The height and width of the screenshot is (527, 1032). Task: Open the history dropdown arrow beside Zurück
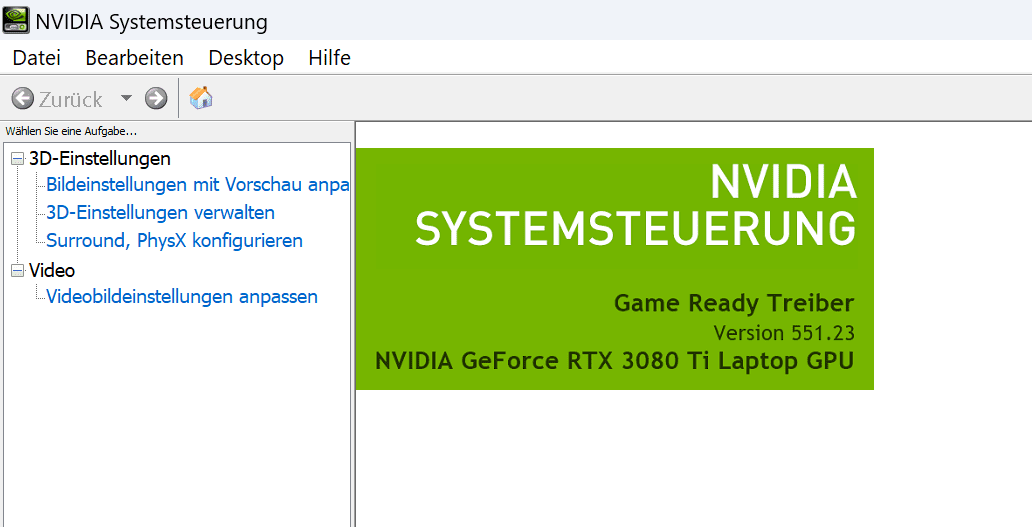tap(126, 99)
